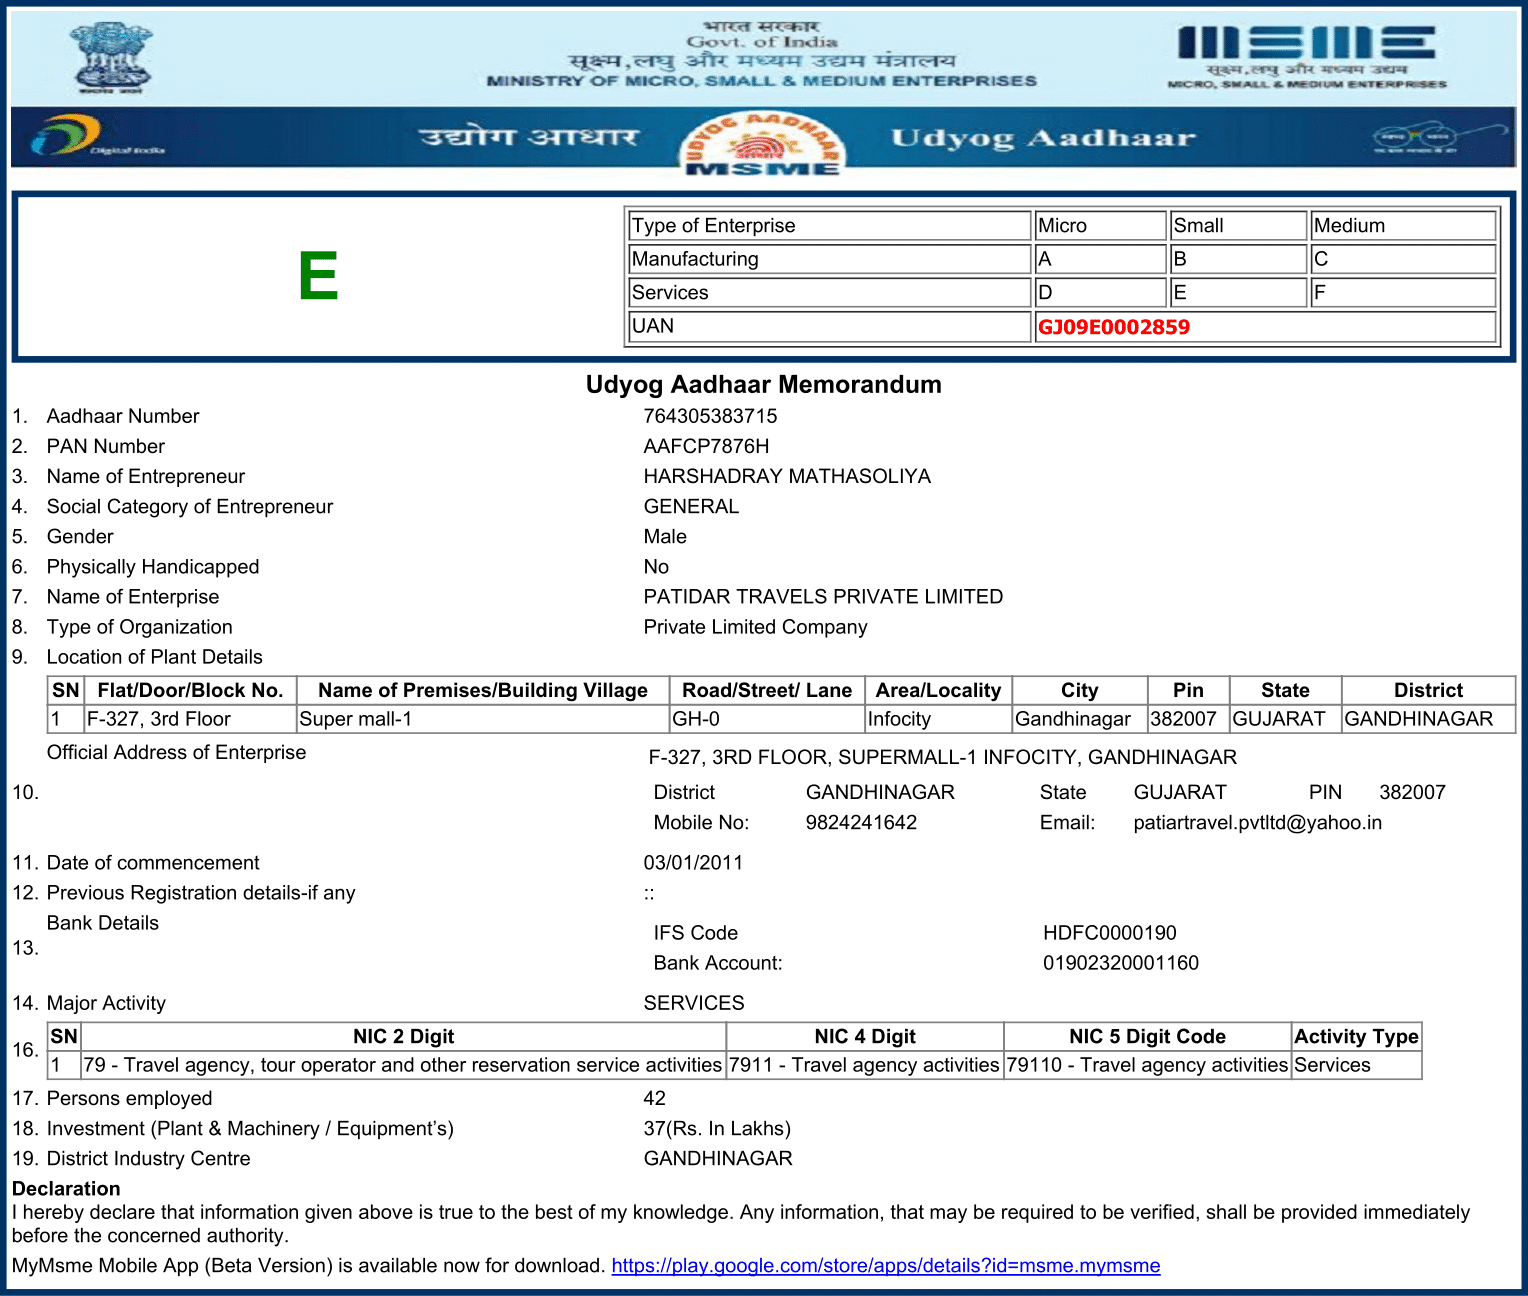Click the SERVICES major activity value
Screen dimensions: 1528x1296
(694, 1003)
